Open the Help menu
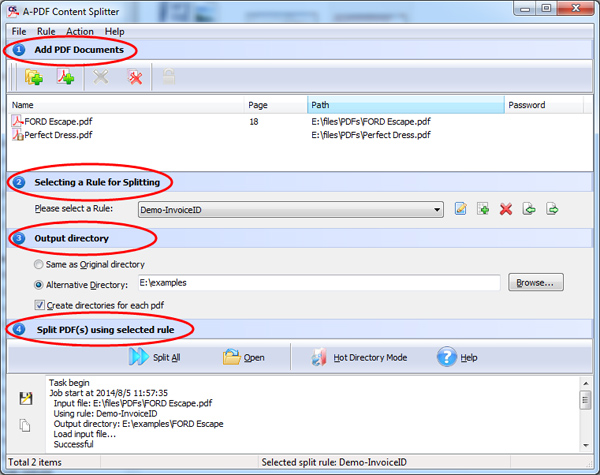Screen dimensions: 600x475 (114, 31)
